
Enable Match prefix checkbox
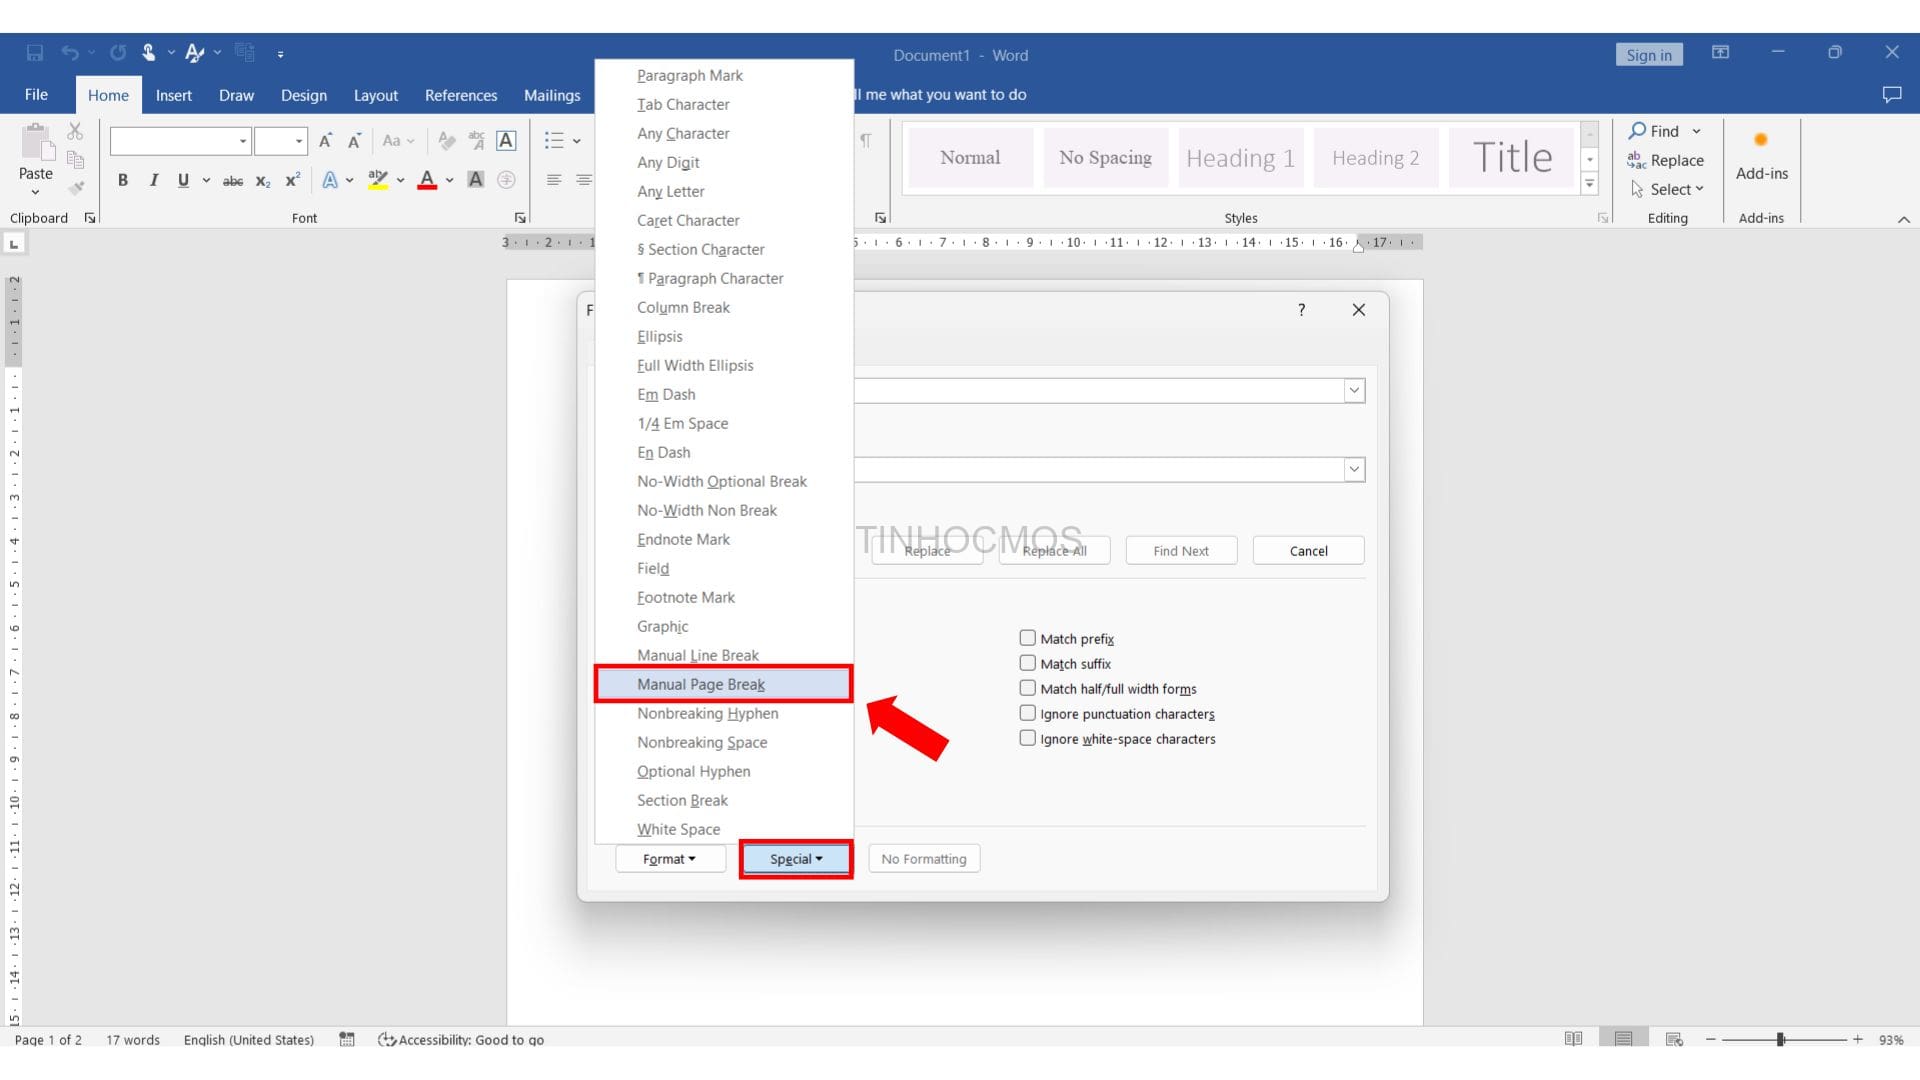(x=1027, y=637)
